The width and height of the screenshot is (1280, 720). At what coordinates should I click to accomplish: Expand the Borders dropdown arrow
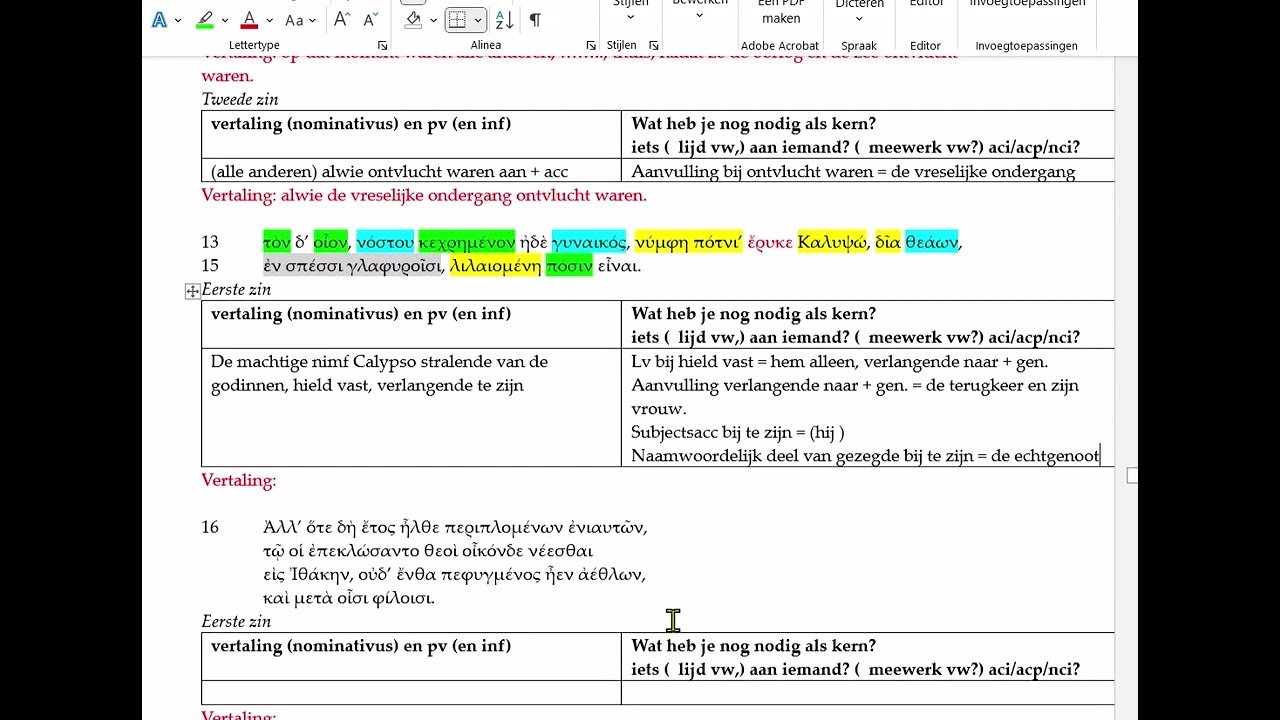coord(478,21)
